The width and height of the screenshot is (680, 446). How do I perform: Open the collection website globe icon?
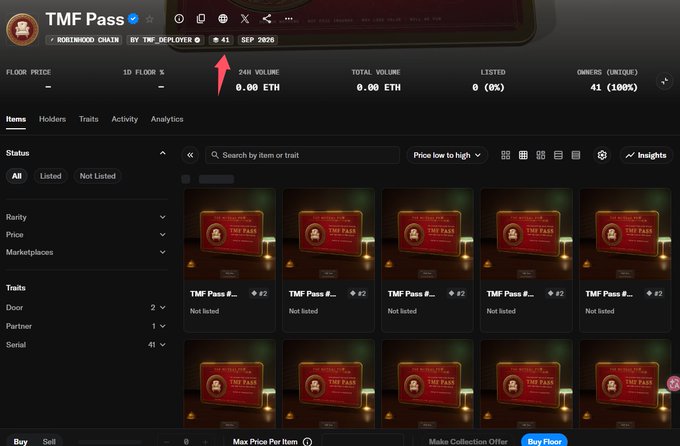point(223,19)
